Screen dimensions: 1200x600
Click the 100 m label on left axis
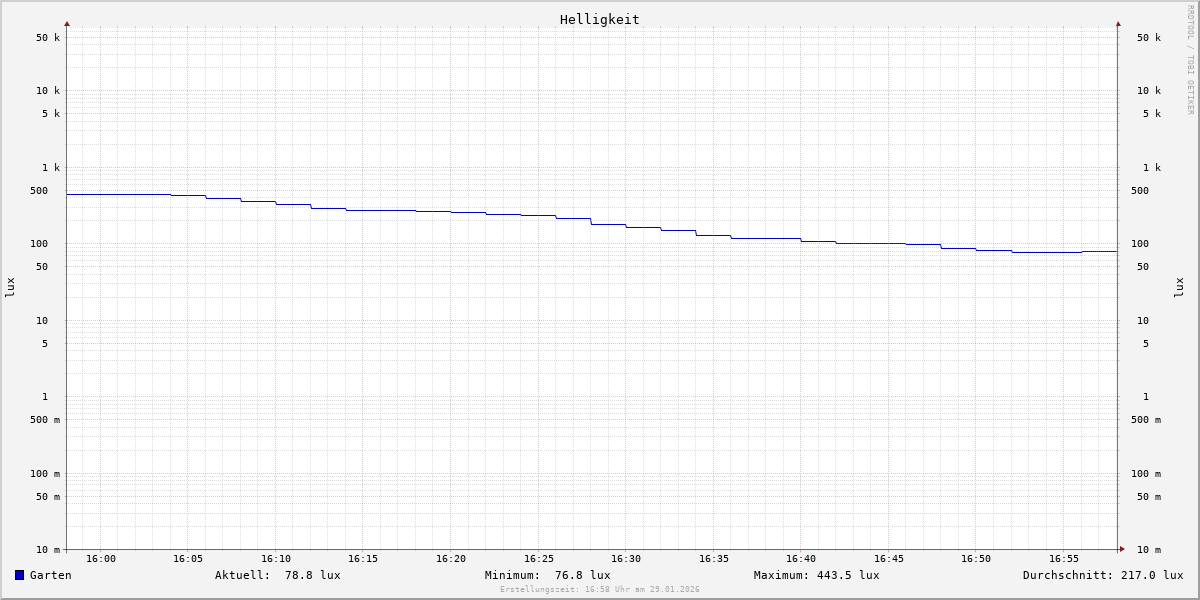click(x=45, y=474)
